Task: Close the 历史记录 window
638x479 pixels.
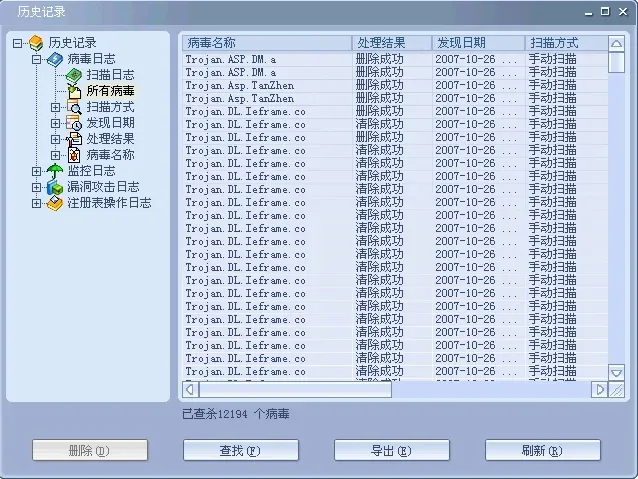Action: (x=623, y=12)
